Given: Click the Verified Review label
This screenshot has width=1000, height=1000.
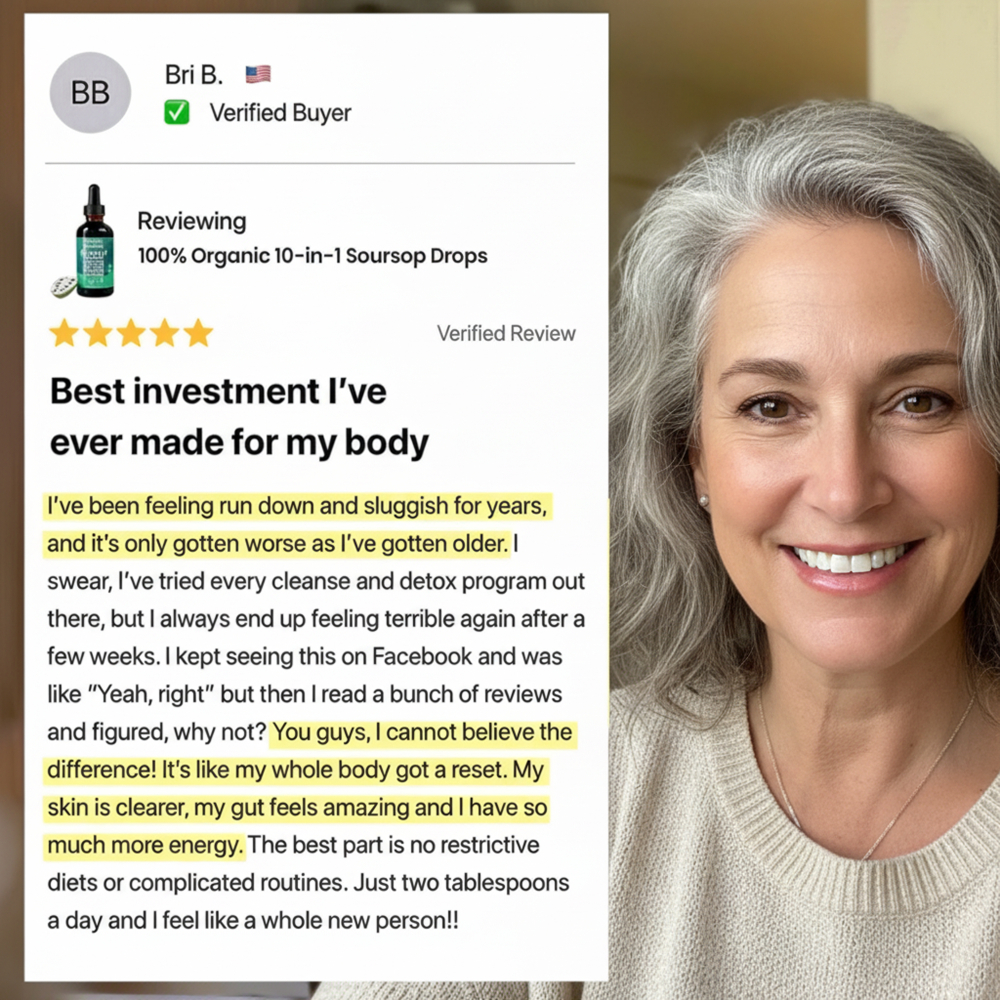Looking at the screenshot, I should coord(506,333).
